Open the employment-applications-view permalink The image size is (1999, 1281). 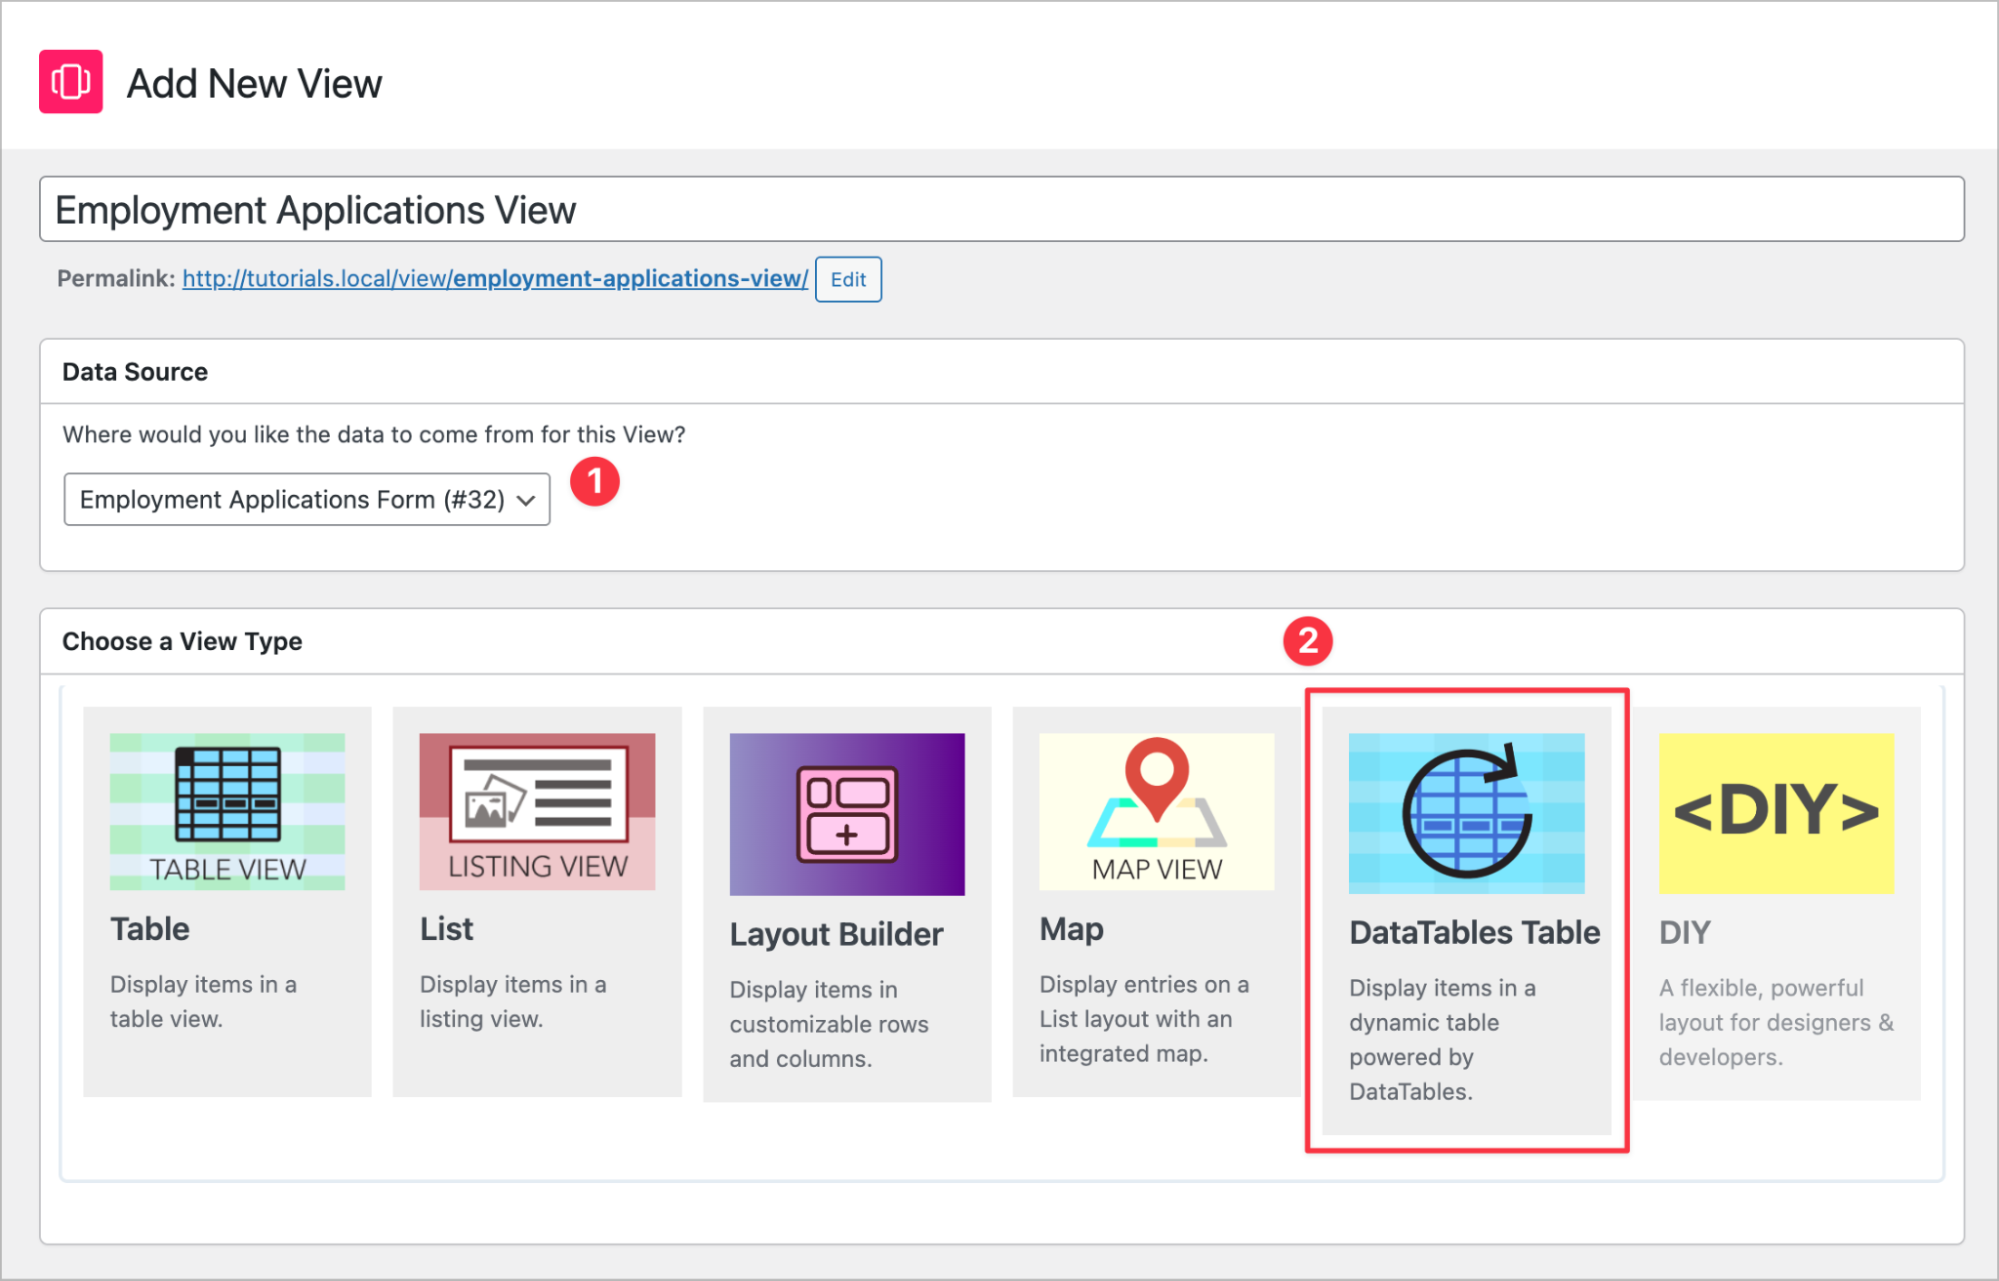click(x=495, y=278)
